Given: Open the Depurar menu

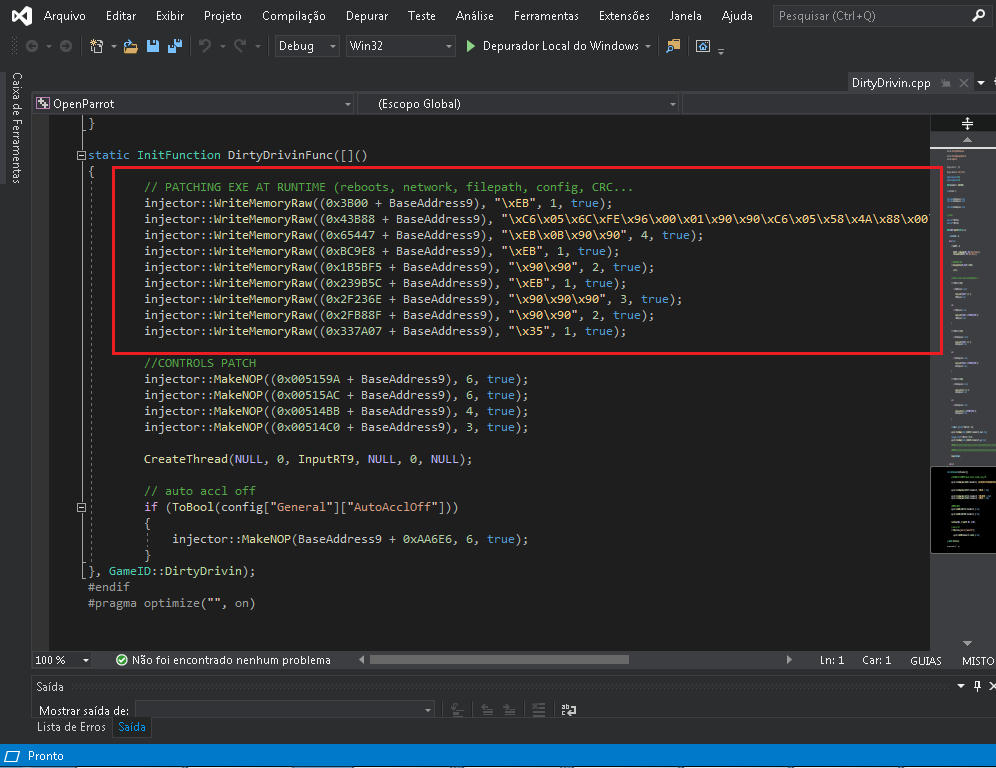Looking at the screenshot, I should tap(367, 16).
